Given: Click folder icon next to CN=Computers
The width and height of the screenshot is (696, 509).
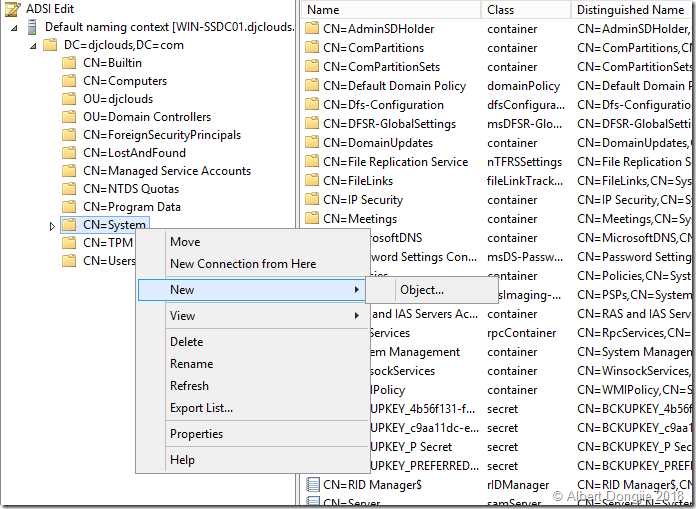Looking at the screenshot, I should 69,81.
